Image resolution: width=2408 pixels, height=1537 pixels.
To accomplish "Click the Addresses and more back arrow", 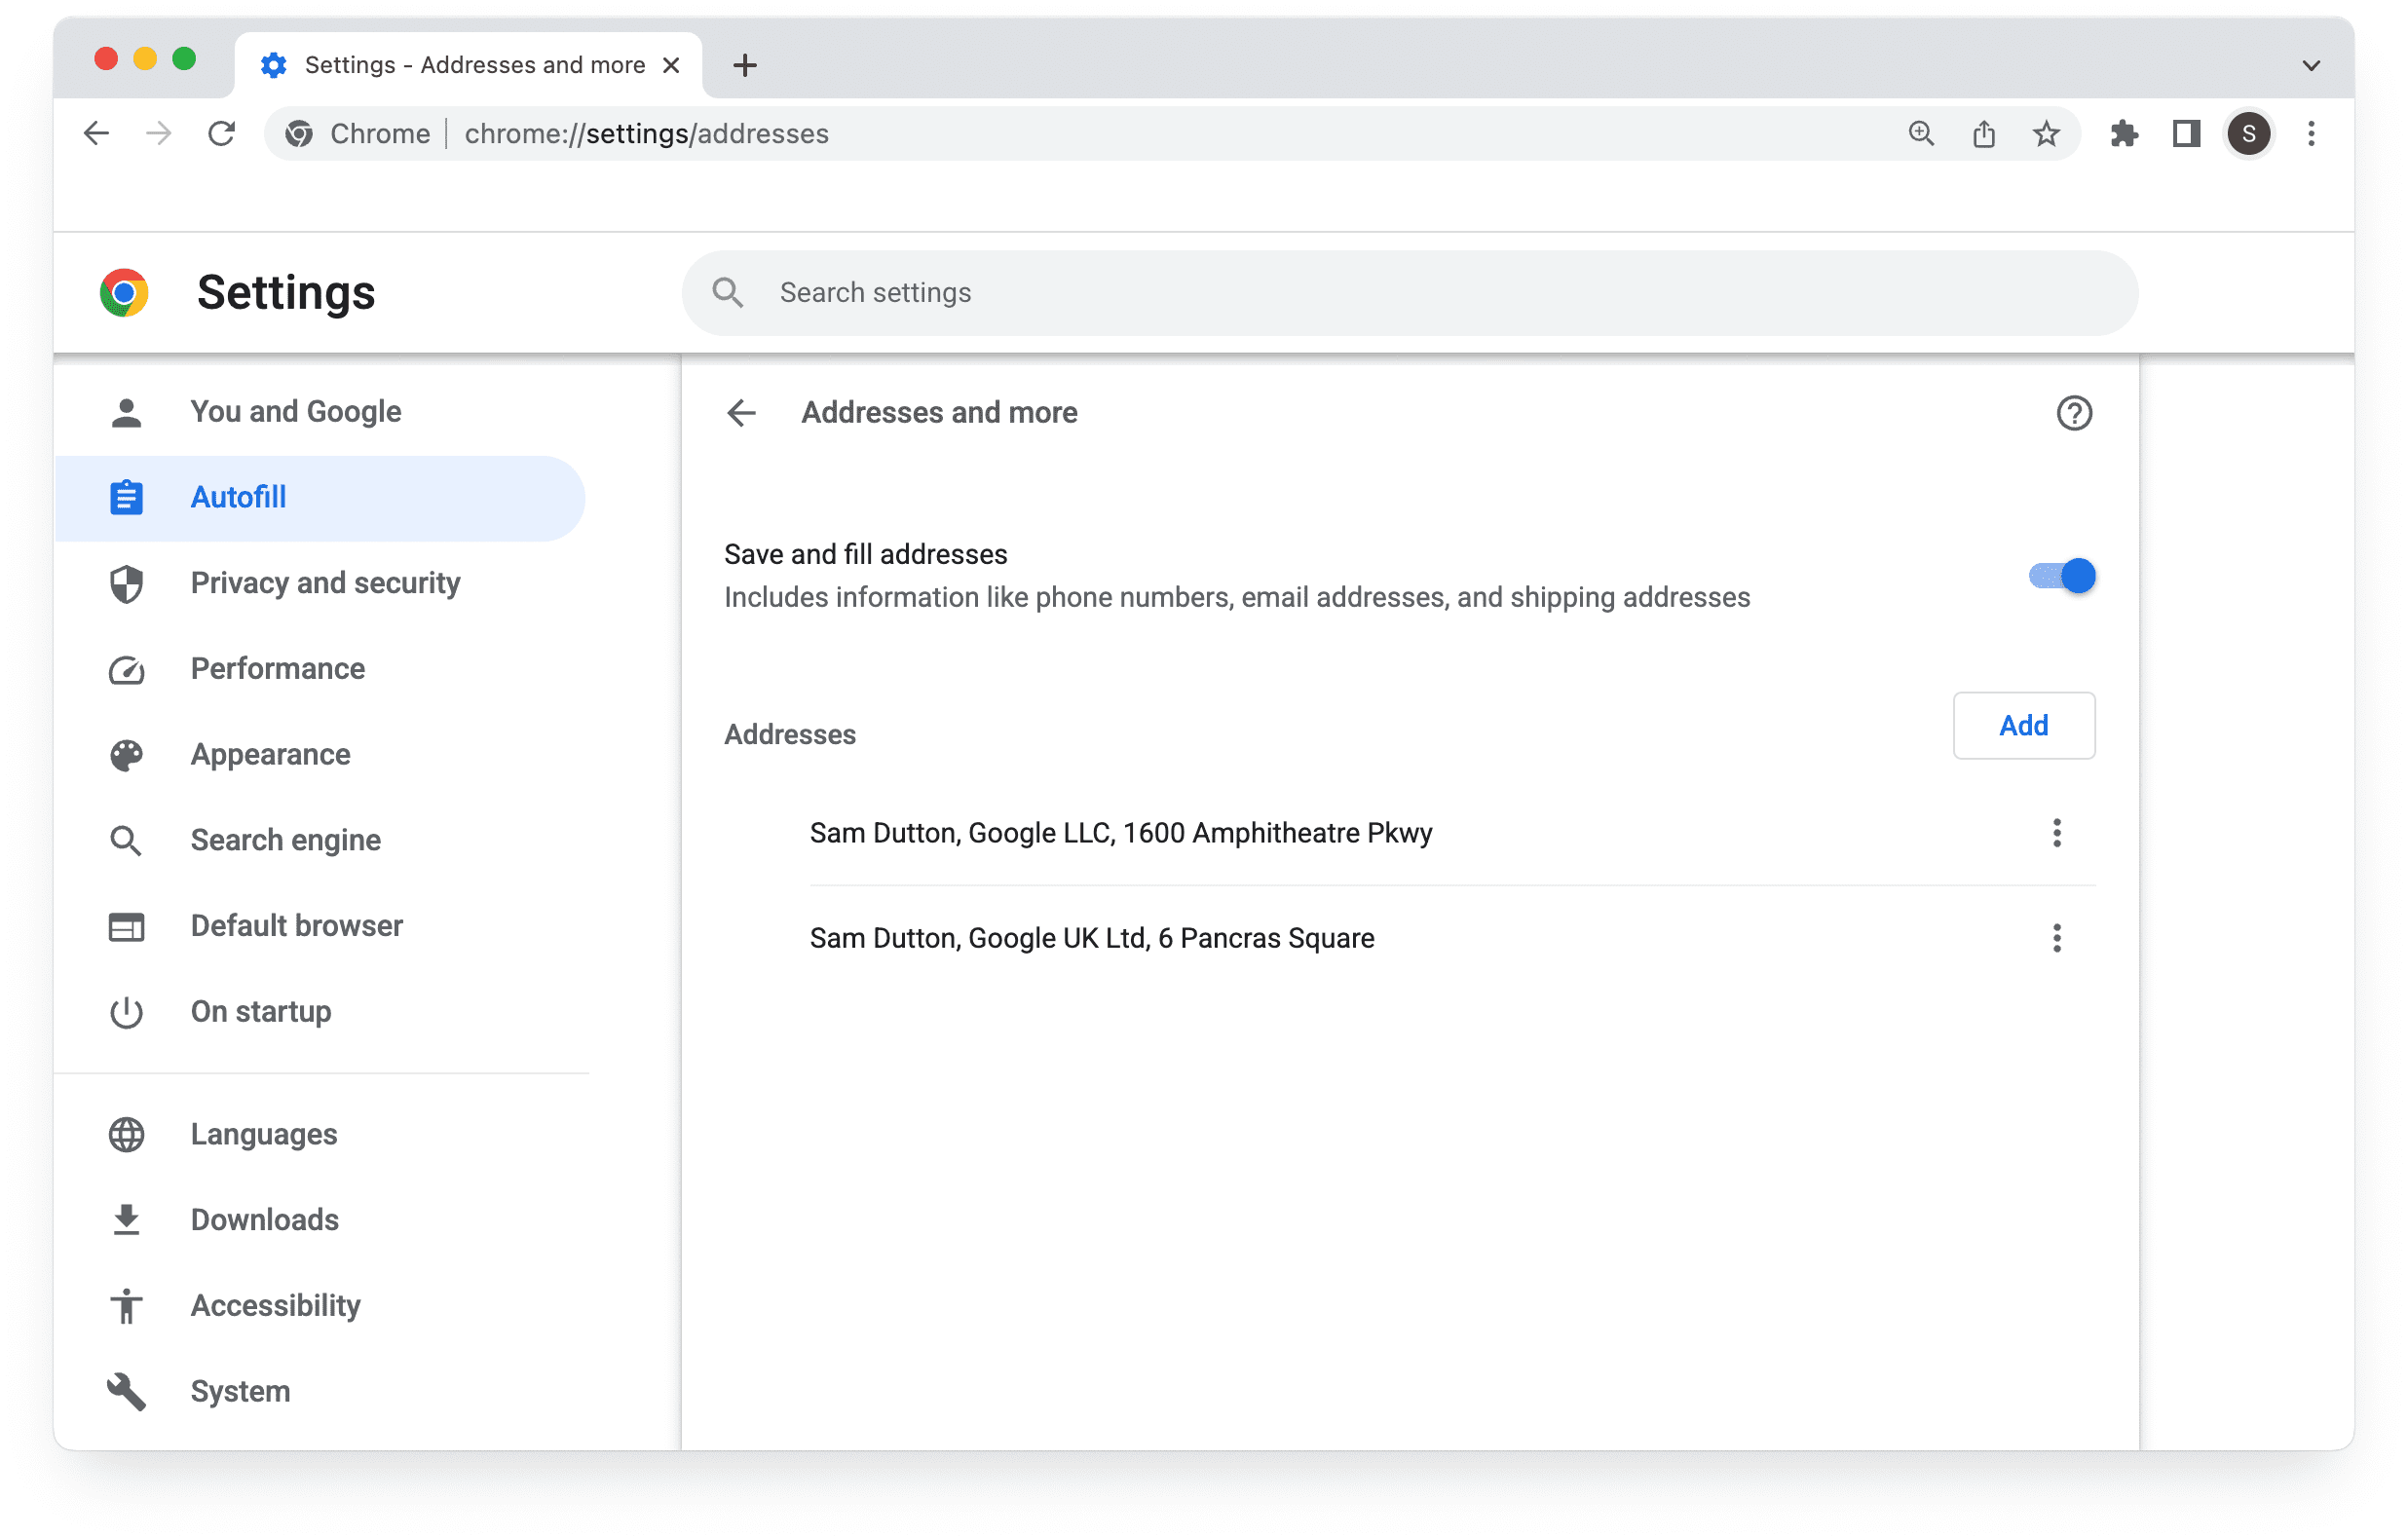I will click(x=742, y=412).
